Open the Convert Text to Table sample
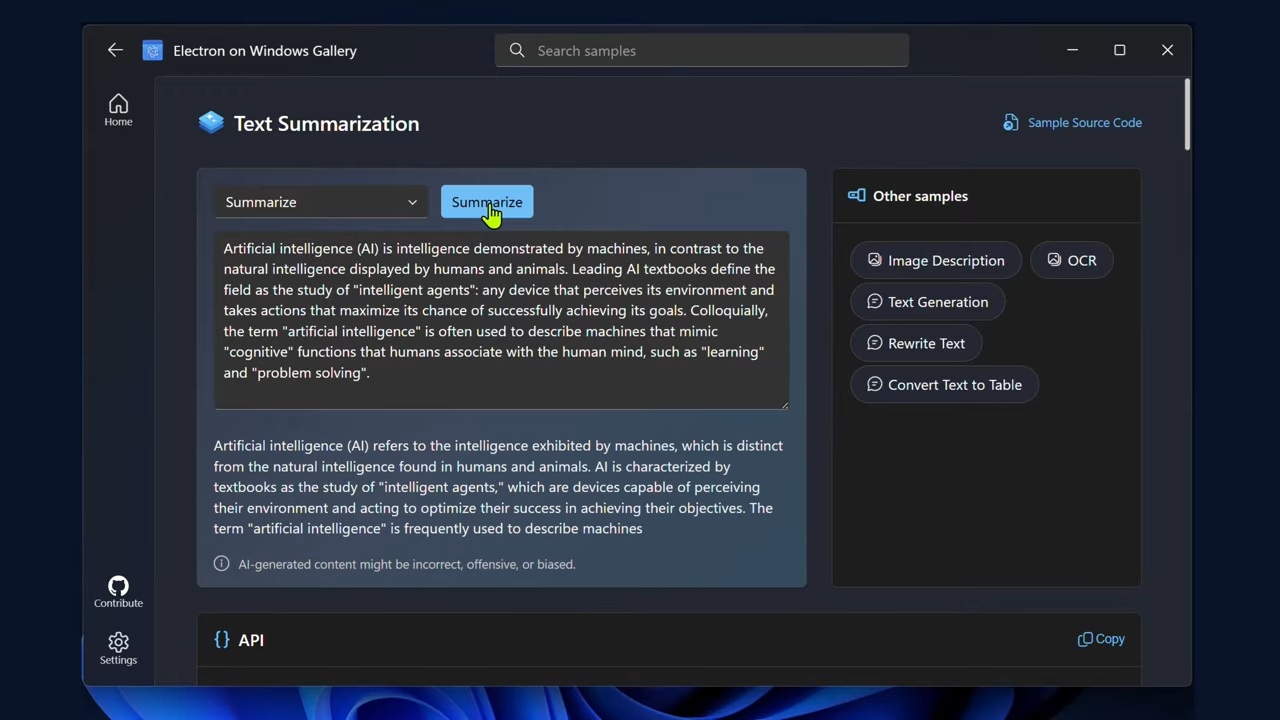1280x720 pixels. 944,385
